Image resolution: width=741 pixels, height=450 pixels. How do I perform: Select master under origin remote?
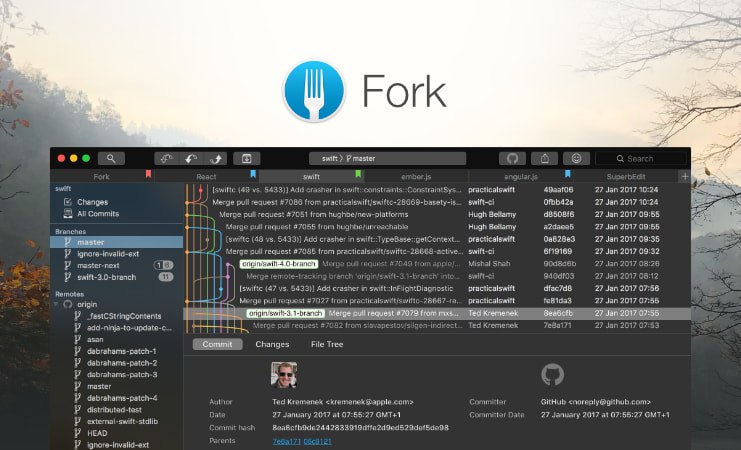pyautogui.click(x=99, y=386)
